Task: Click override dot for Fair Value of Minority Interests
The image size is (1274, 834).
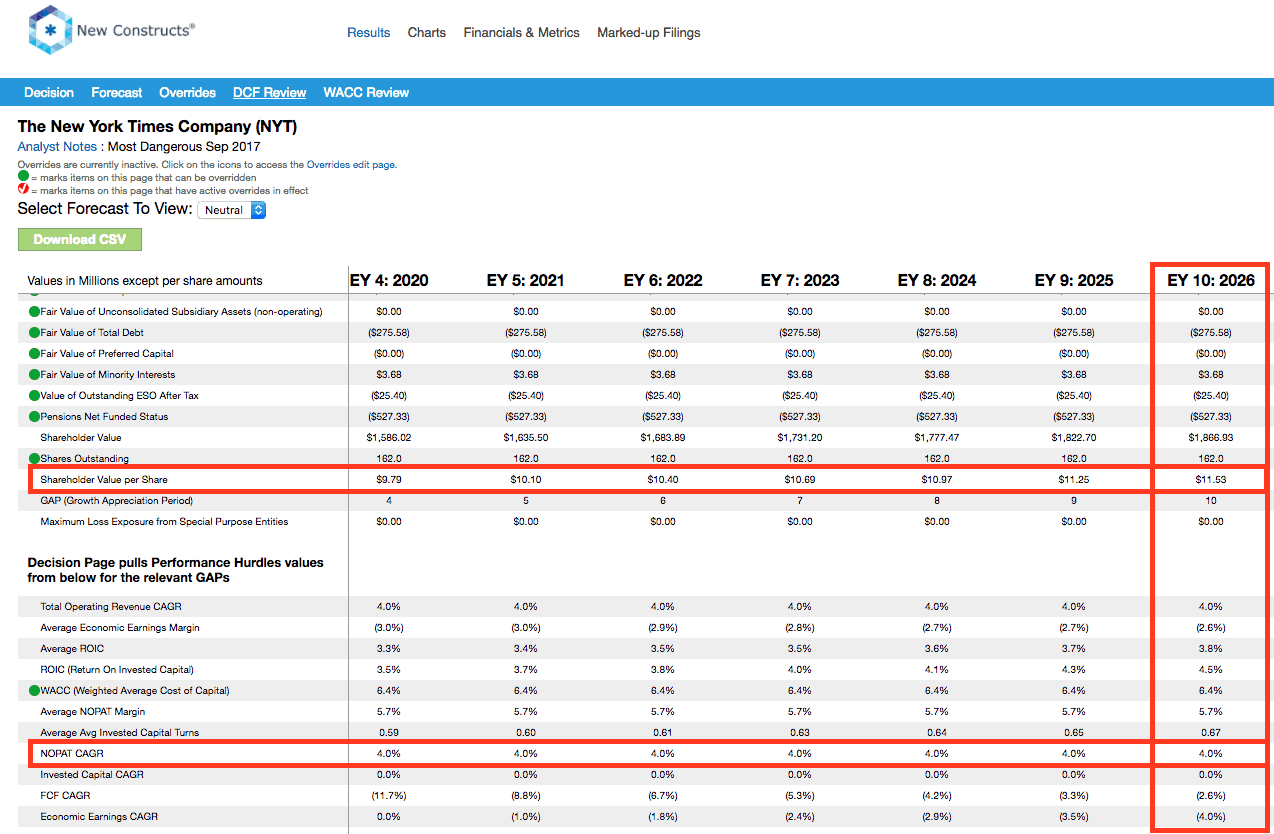Action: coord(34,375)
